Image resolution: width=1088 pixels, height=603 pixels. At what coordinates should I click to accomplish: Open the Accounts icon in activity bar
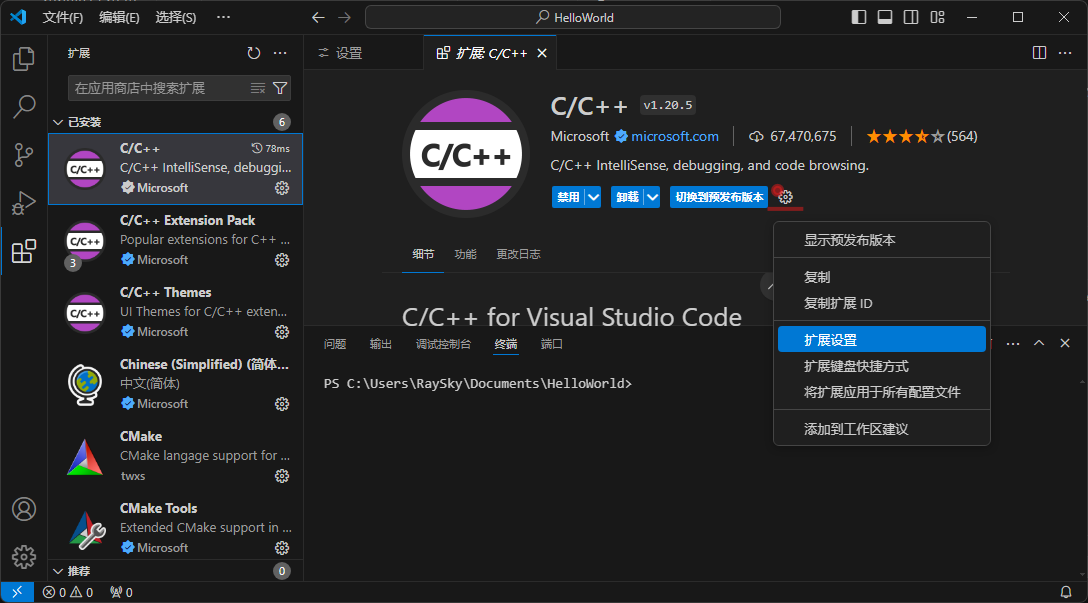coord(24,509)
